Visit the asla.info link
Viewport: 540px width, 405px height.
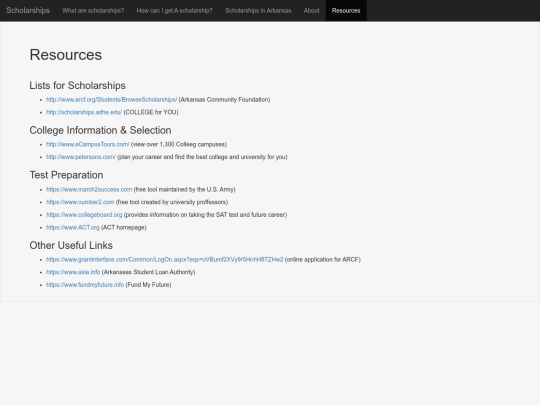coord(73,272)
